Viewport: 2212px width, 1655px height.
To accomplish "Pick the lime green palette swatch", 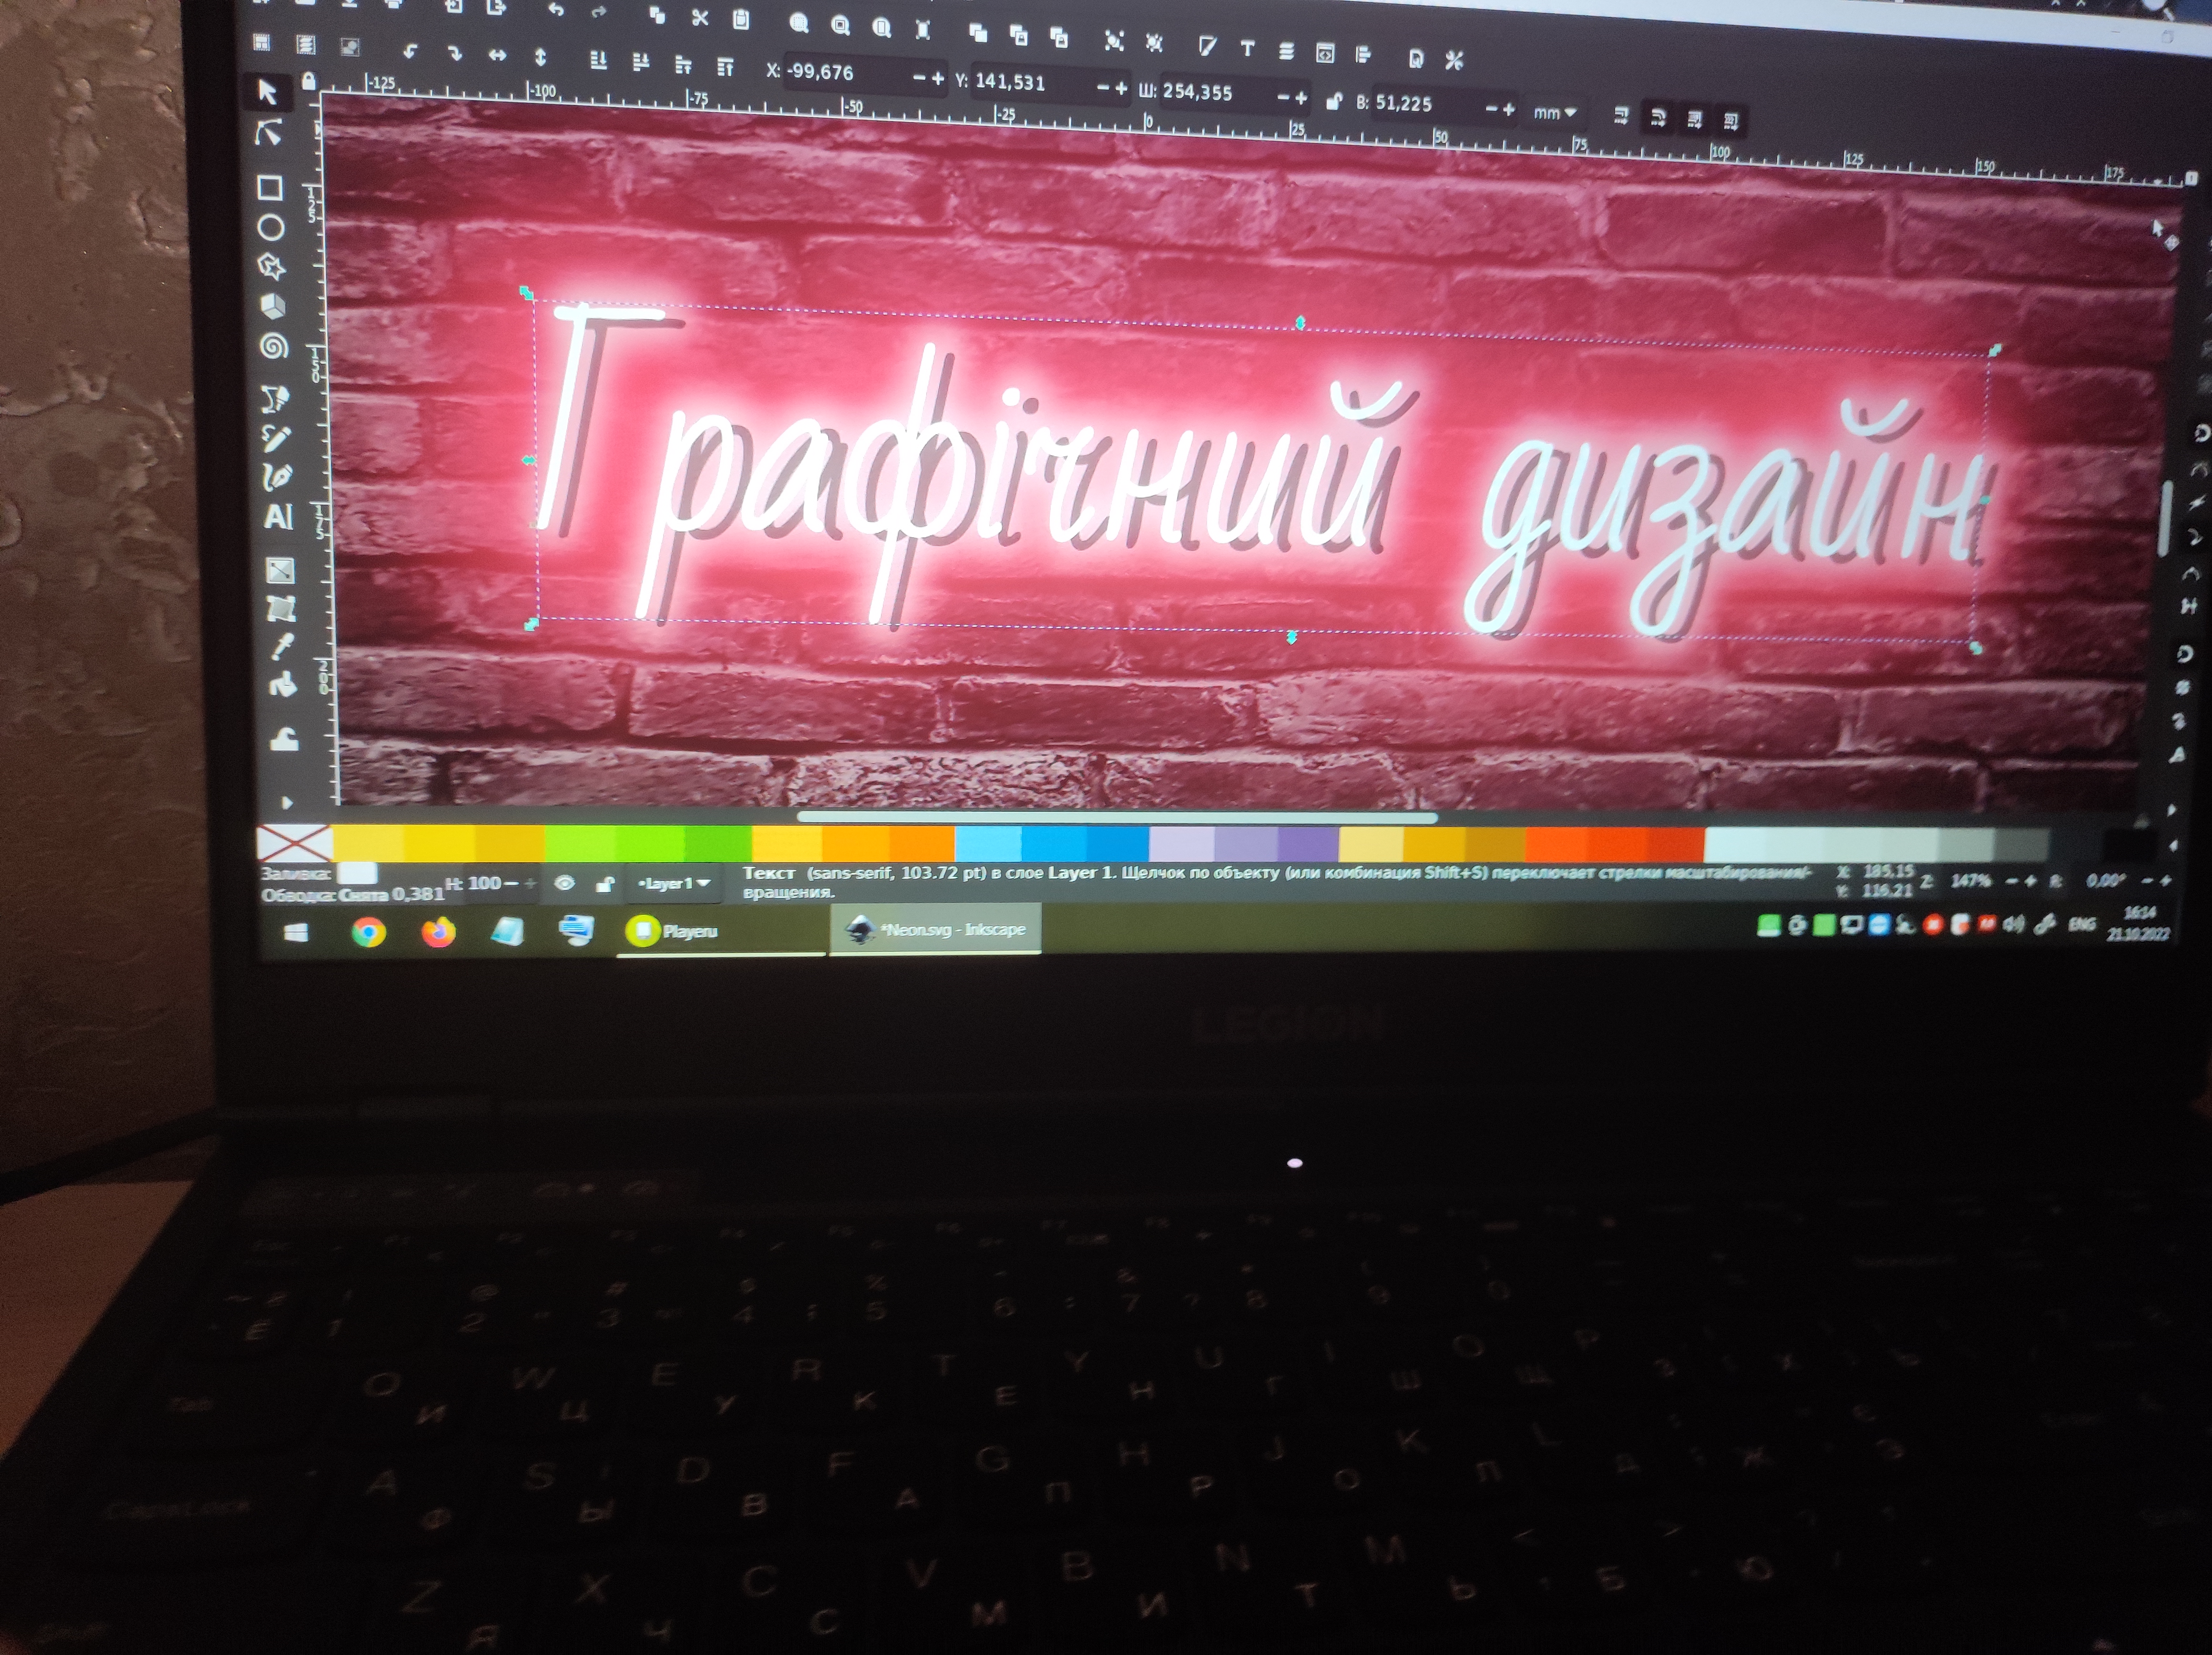I will pos(580,843).
